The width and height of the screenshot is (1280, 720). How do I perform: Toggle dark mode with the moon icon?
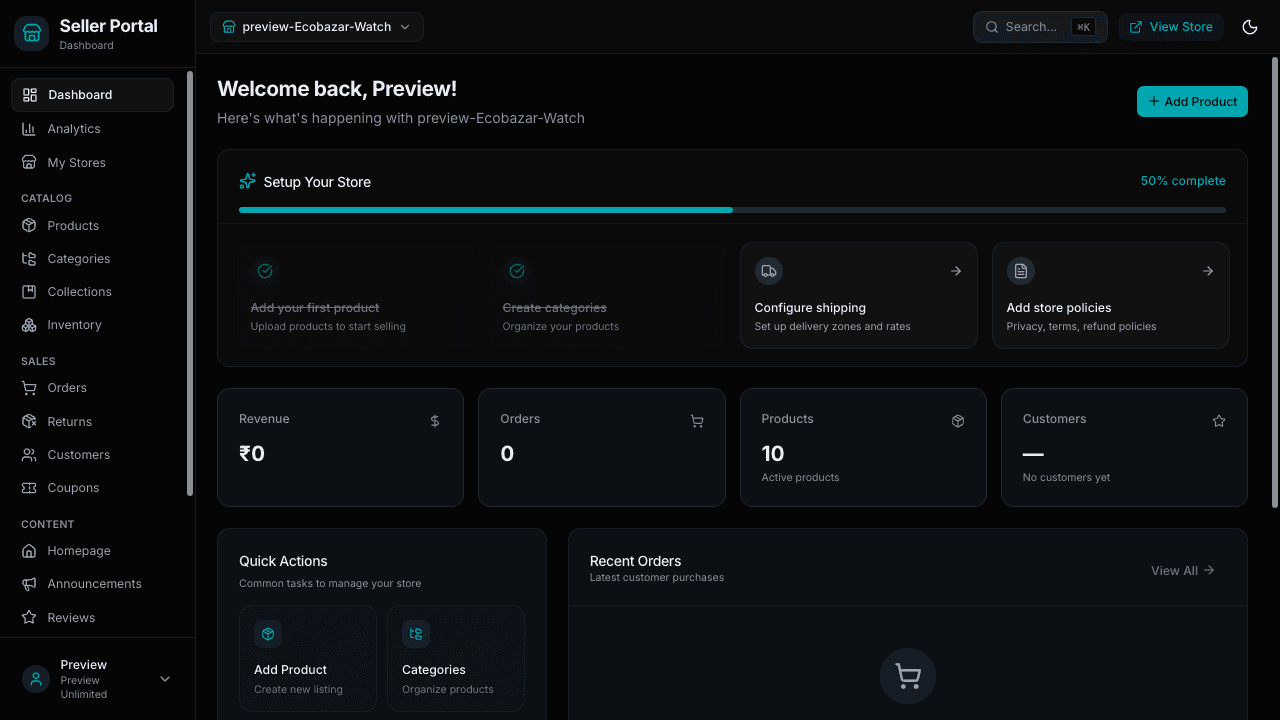(1249, 27)
